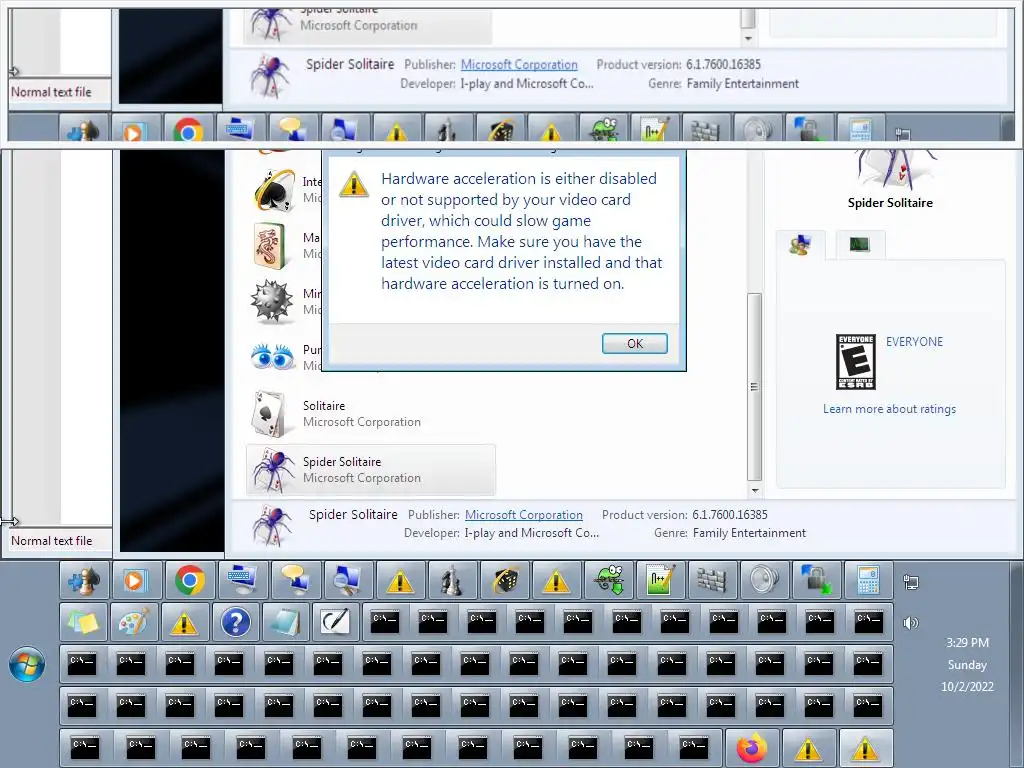Viewport: 1024px width, 768px height.
Task: Open the Calculator taskbar button
Action: coord(869,580)
